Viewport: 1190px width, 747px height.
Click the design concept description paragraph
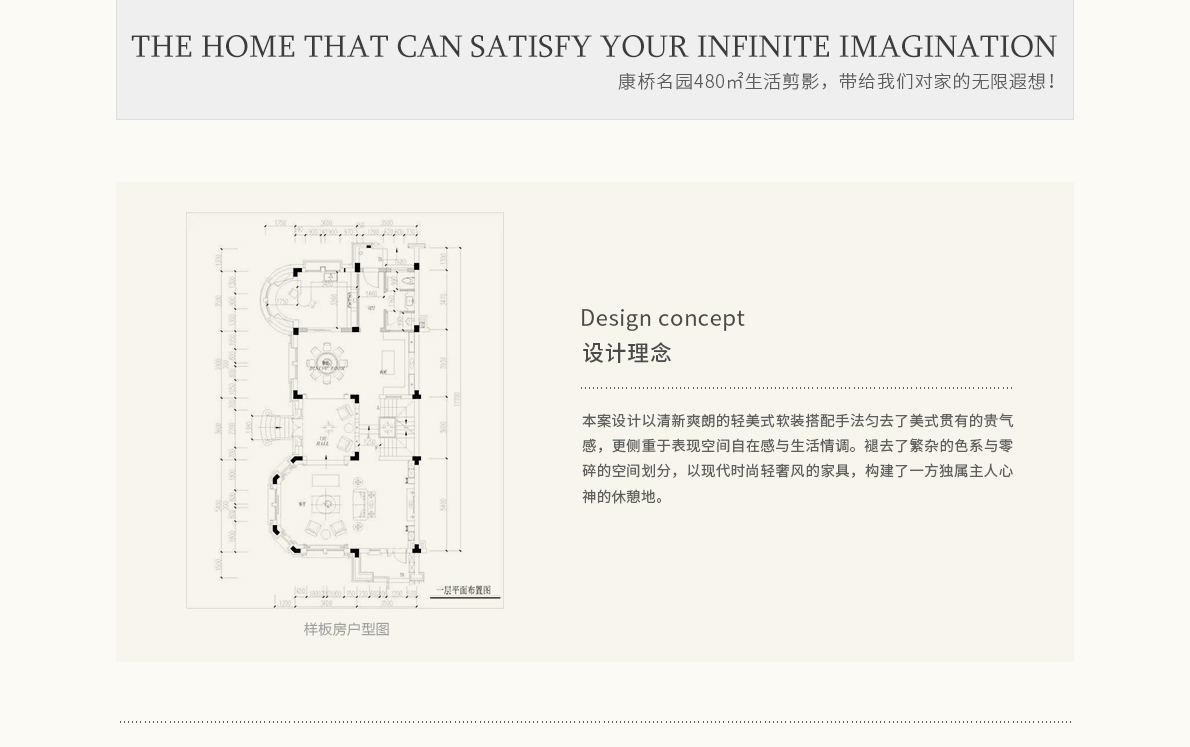[x=797, y=458]
